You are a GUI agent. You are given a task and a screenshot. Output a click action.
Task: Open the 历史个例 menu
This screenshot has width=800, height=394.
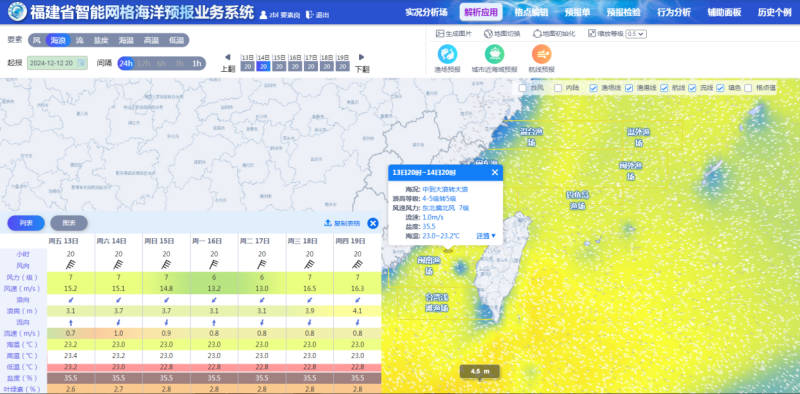(774, 12)
